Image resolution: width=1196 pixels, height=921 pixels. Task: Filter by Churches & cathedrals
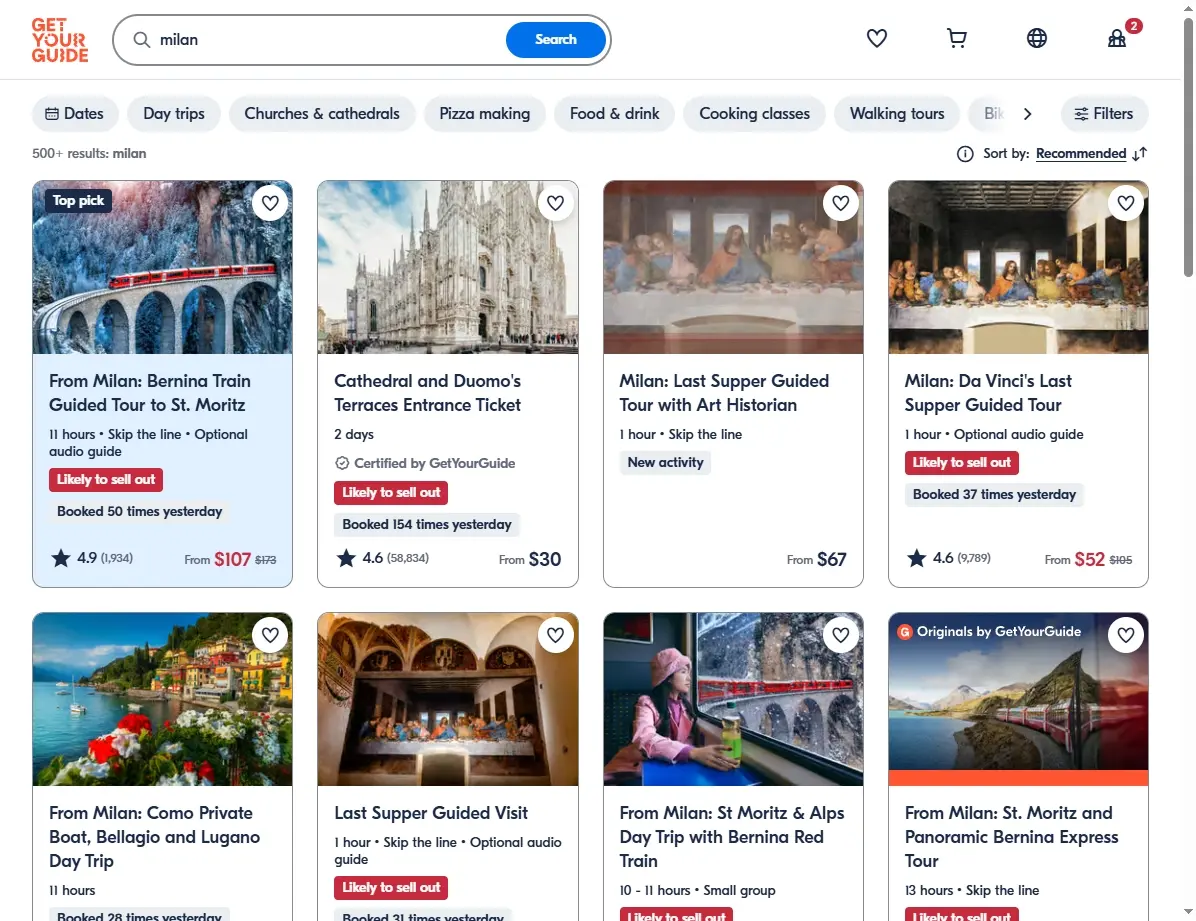pyautogui.click(x=322, y=114)
